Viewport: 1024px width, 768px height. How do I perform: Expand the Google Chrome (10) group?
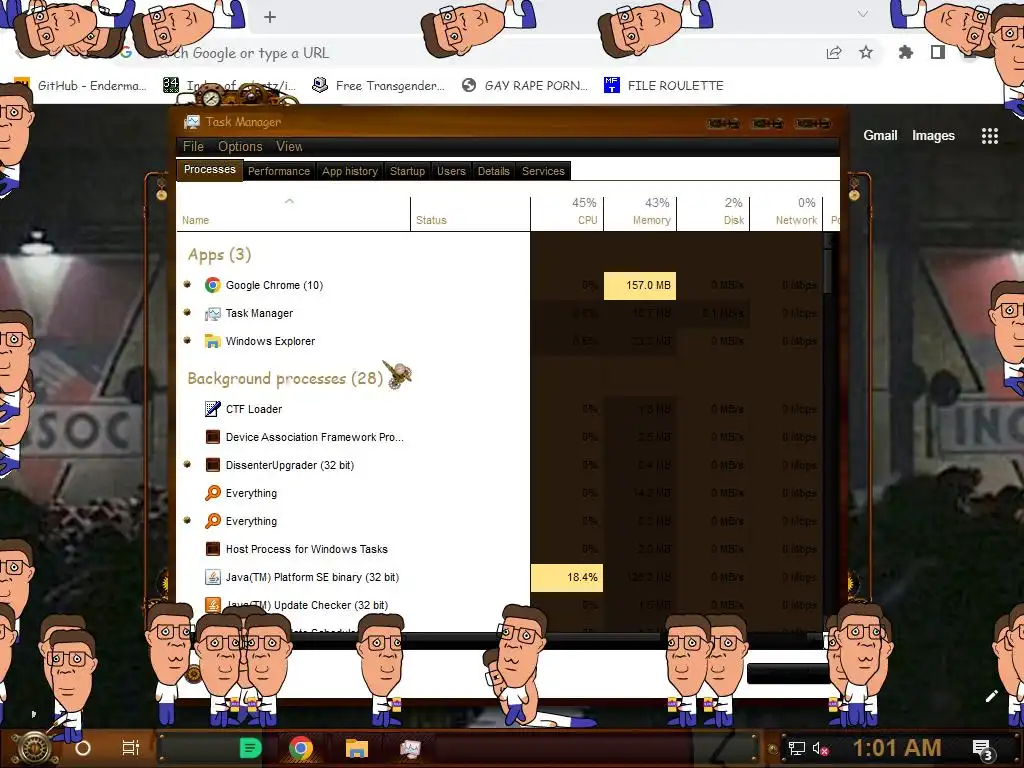[187, 284]
